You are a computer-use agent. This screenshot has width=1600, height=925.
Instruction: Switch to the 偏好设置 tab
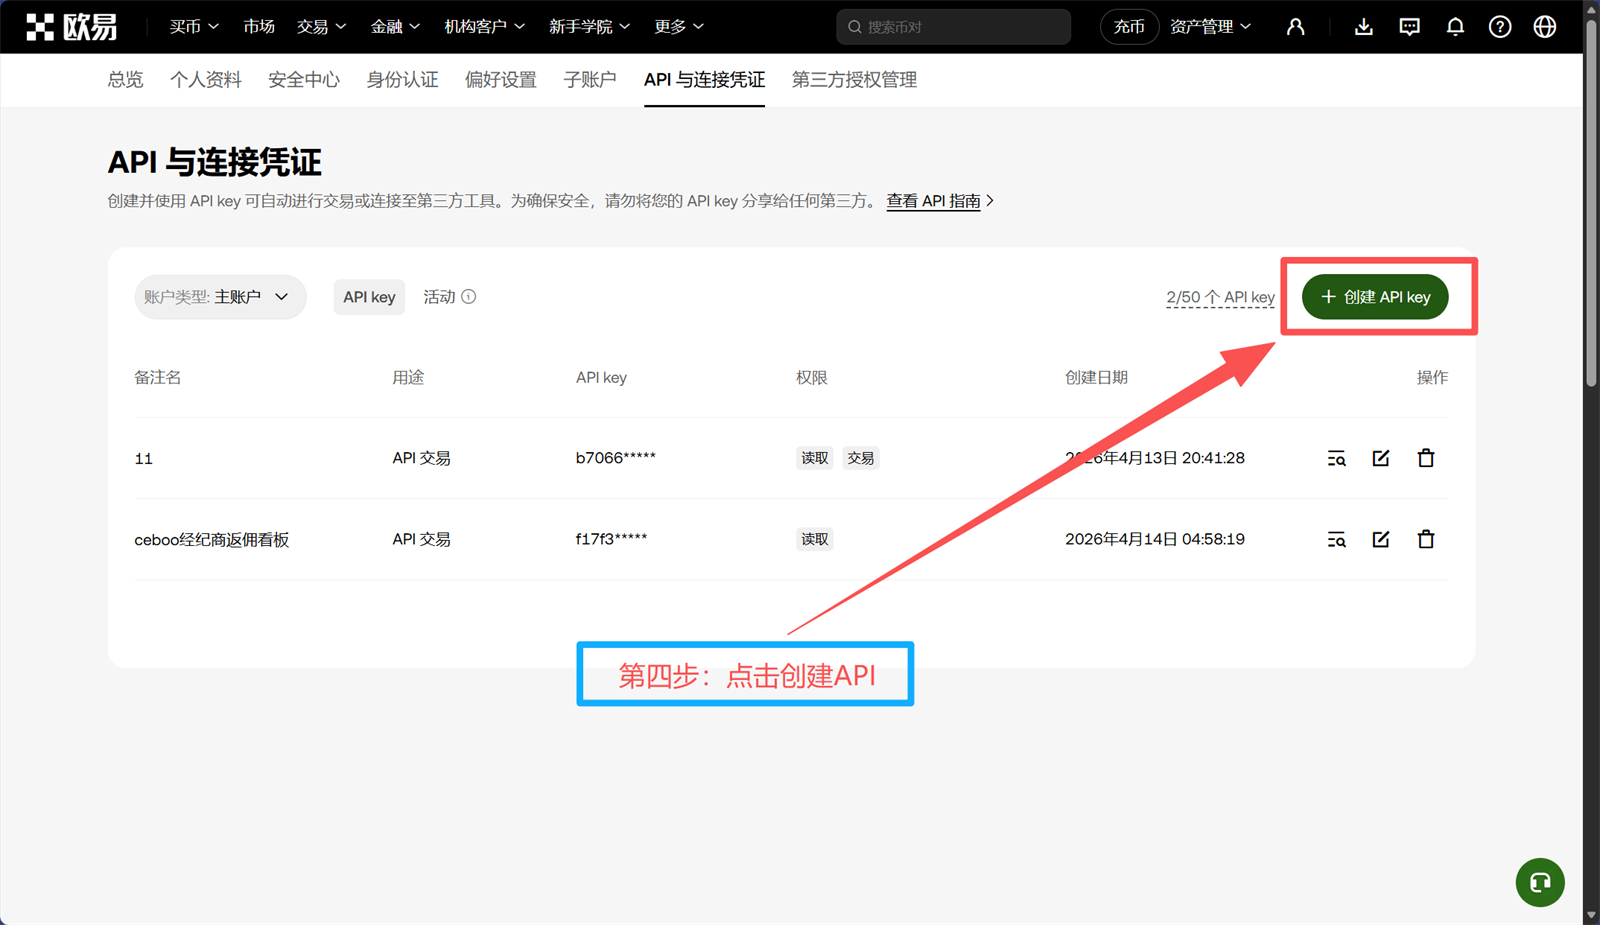[x=501, y=80]
